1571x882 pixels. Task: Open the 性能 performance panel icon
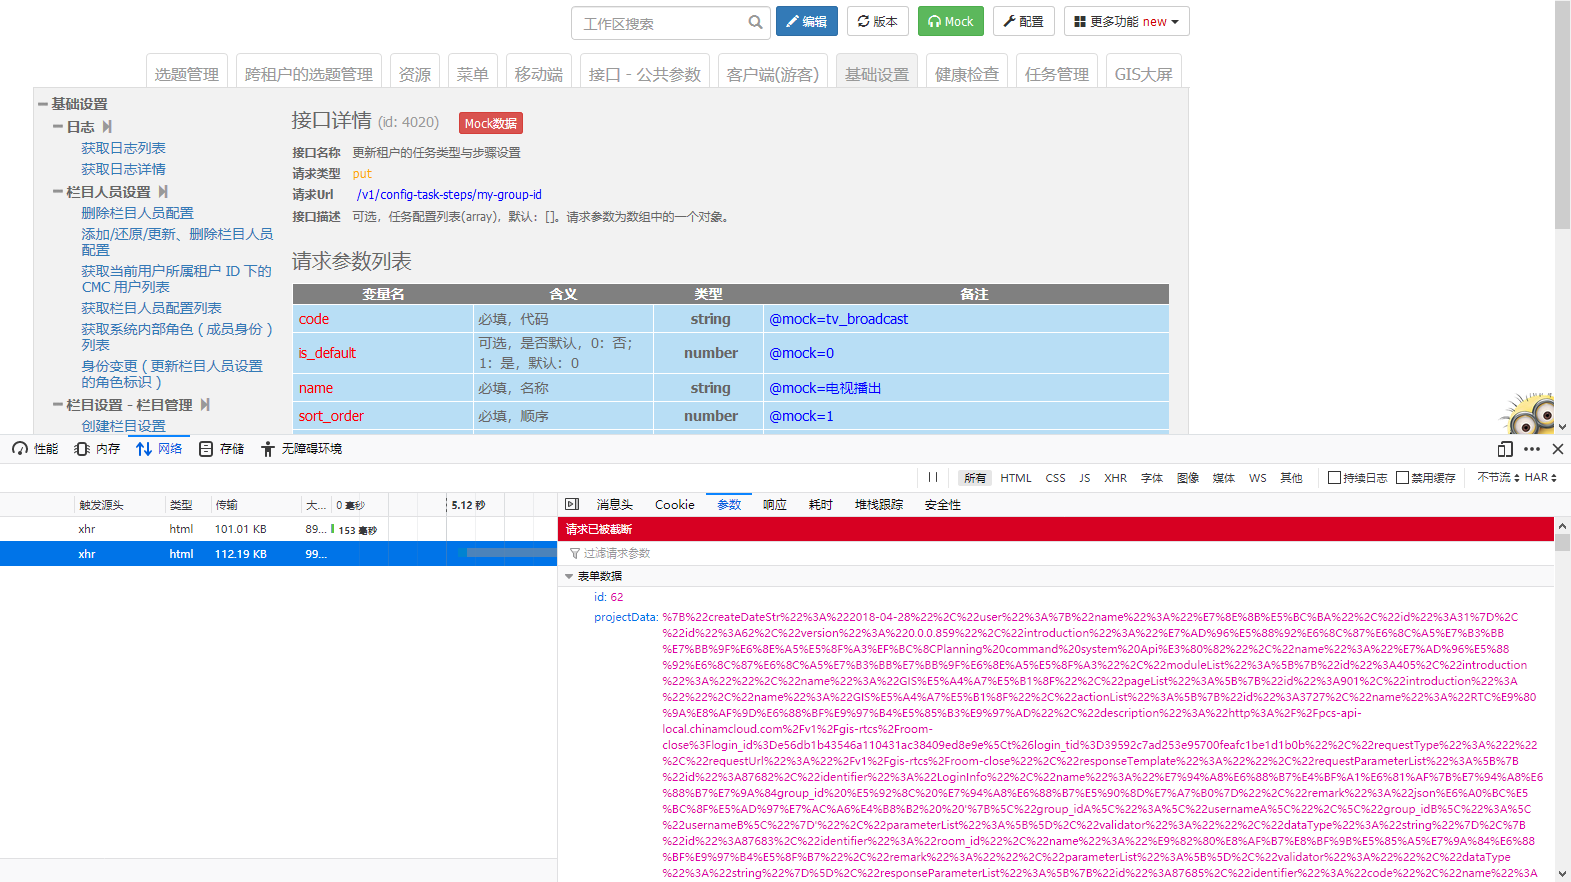pyautogui.click(x=20, y=449)
